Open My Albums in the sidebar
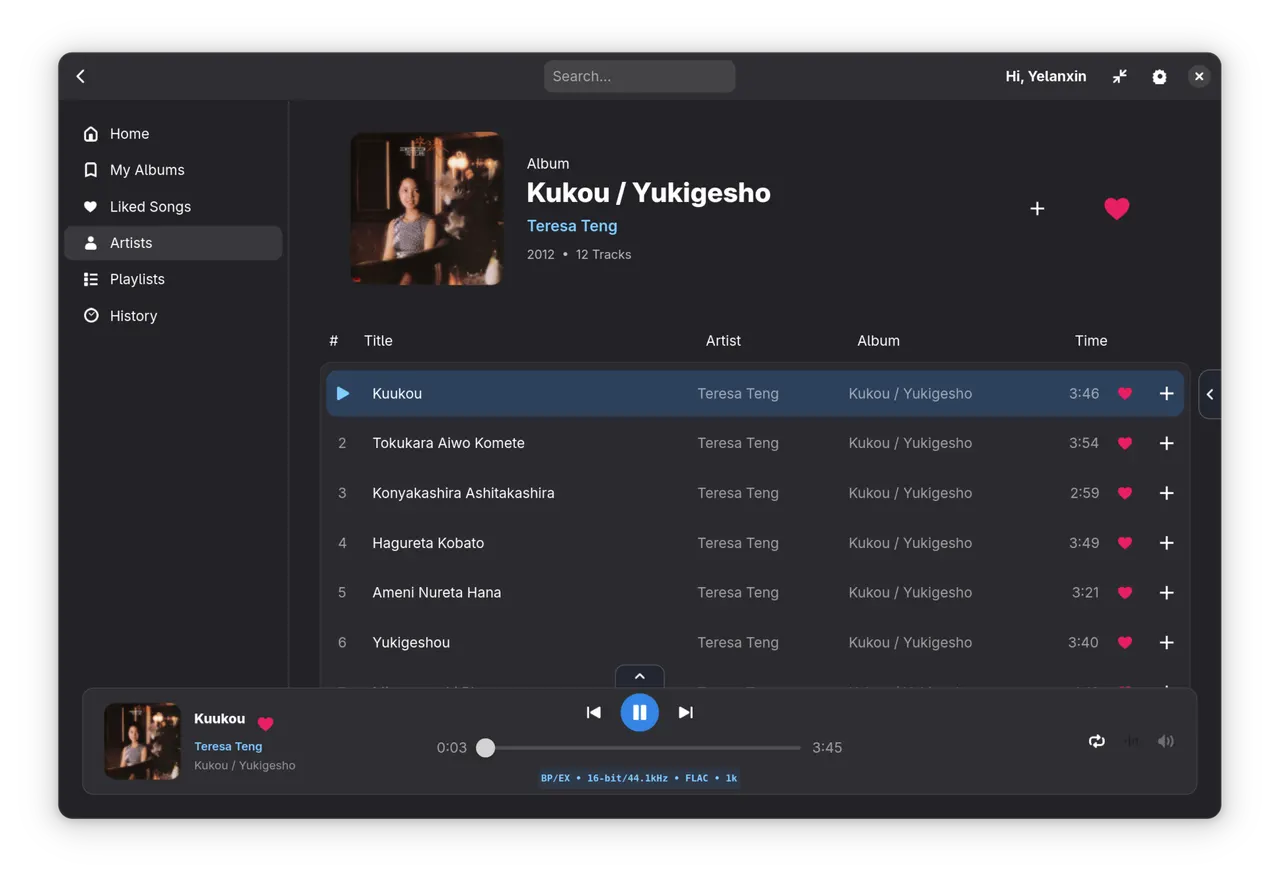This screenshot has width=1280, height=883. 173,170
